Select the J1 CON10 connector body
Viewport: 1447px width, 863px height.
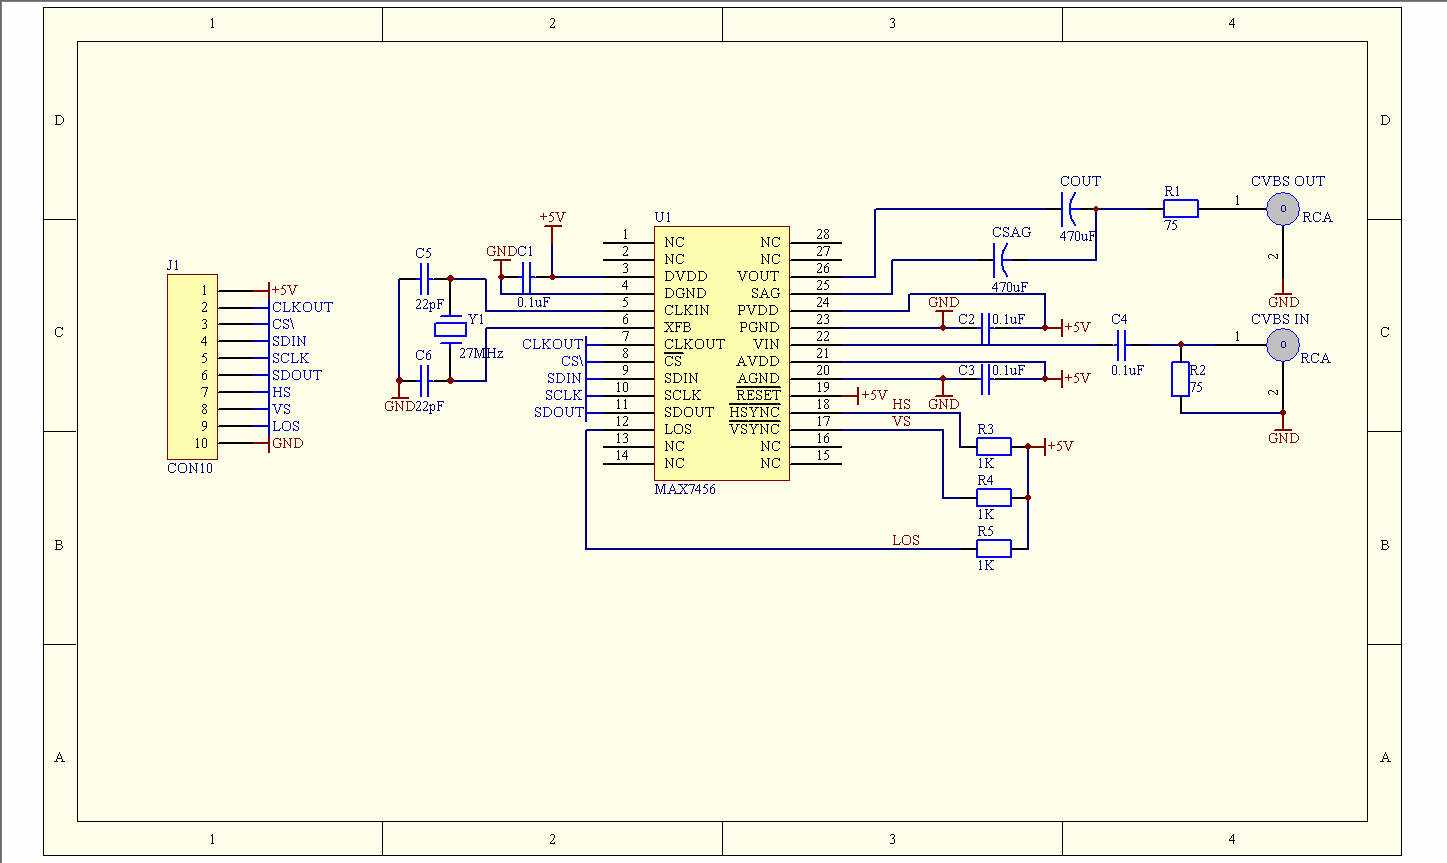pyautogui.click(x=192, y=368)
